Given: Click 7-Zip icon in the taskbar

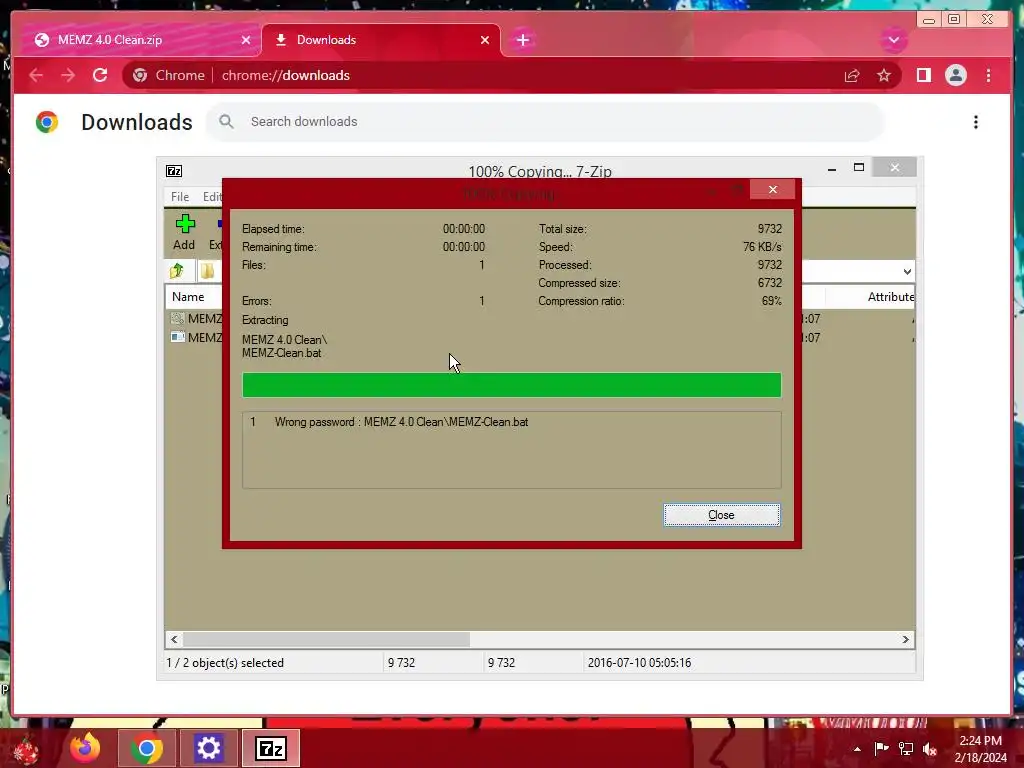Looking at the screenshot, I should click(x=271, y=748).
